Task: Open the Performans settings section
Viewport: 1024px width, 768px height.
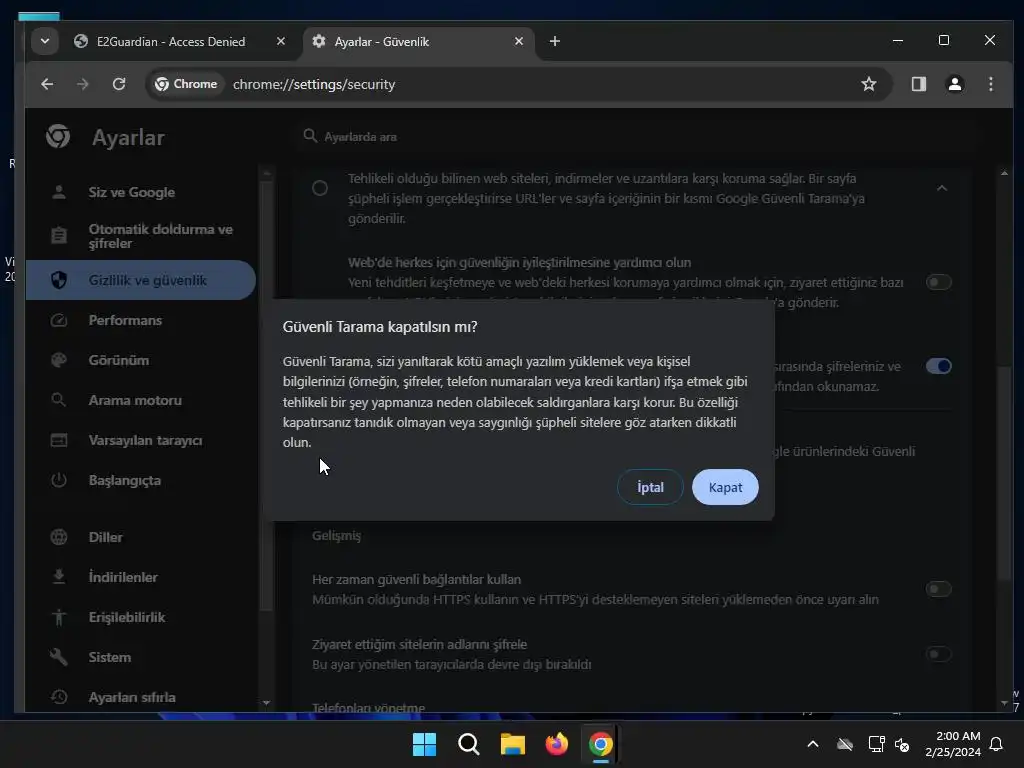Action: point(140,320)
